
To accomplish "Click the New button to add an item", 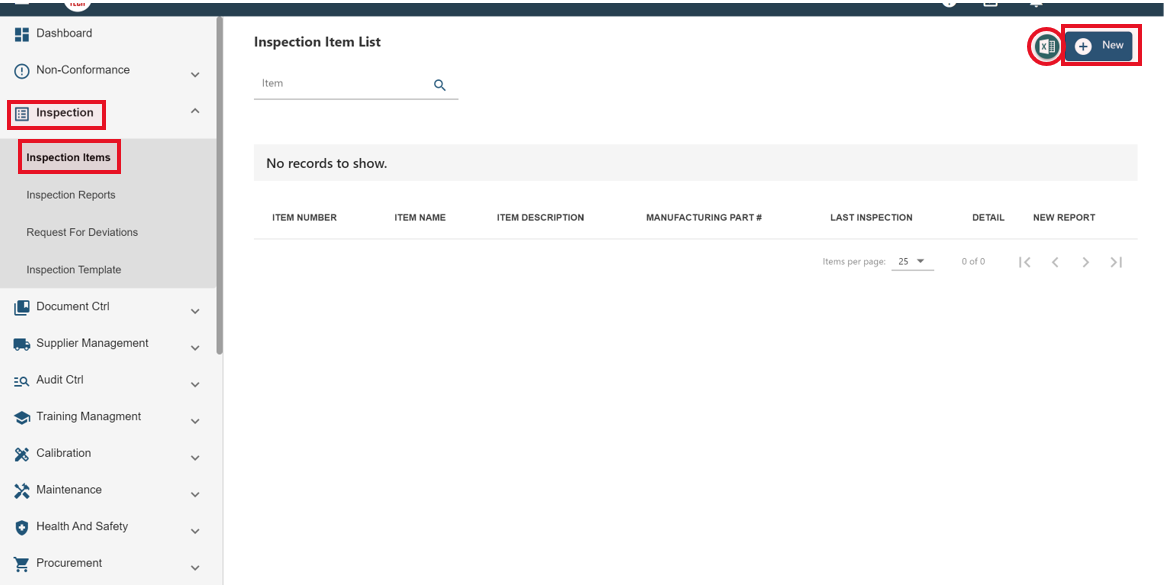I will (1100, 45).
